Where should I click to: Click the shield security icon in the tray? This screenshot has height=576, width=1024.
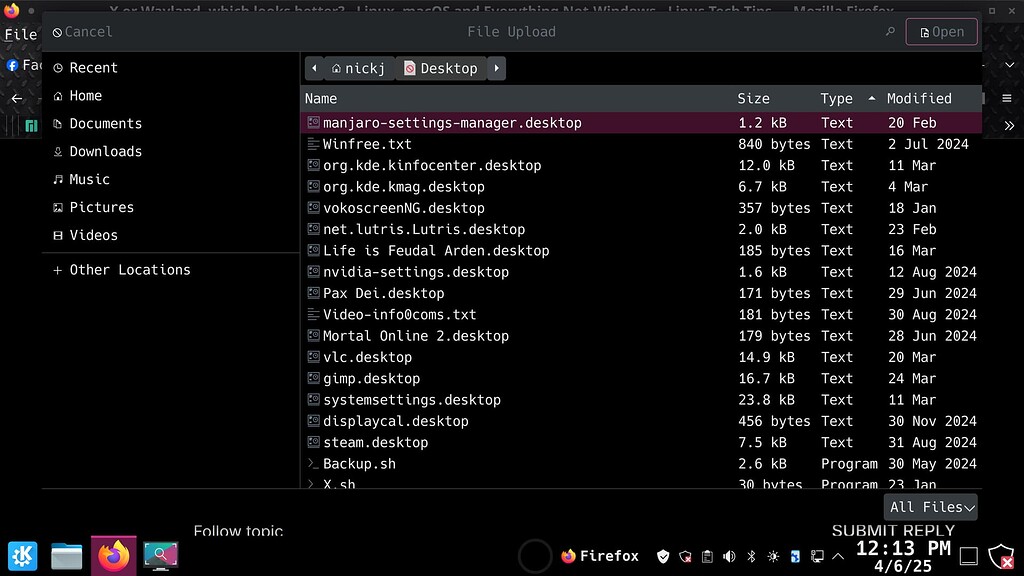(x=663, y=556)
